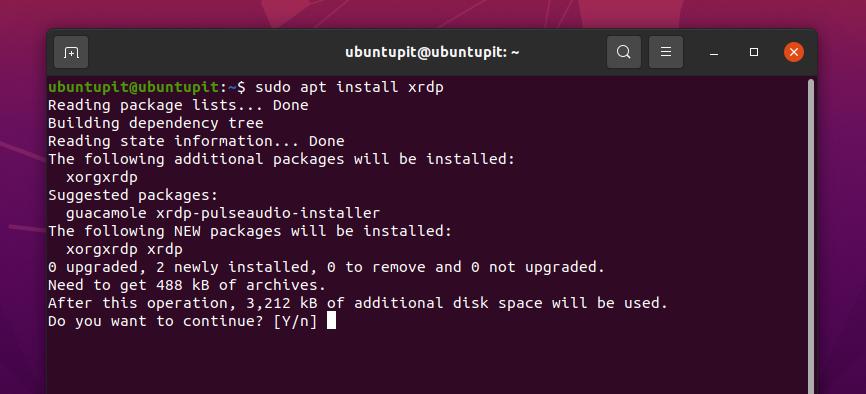Open the hamburger menu
This screenshot has width=866, height=394.
pos(666,52)
